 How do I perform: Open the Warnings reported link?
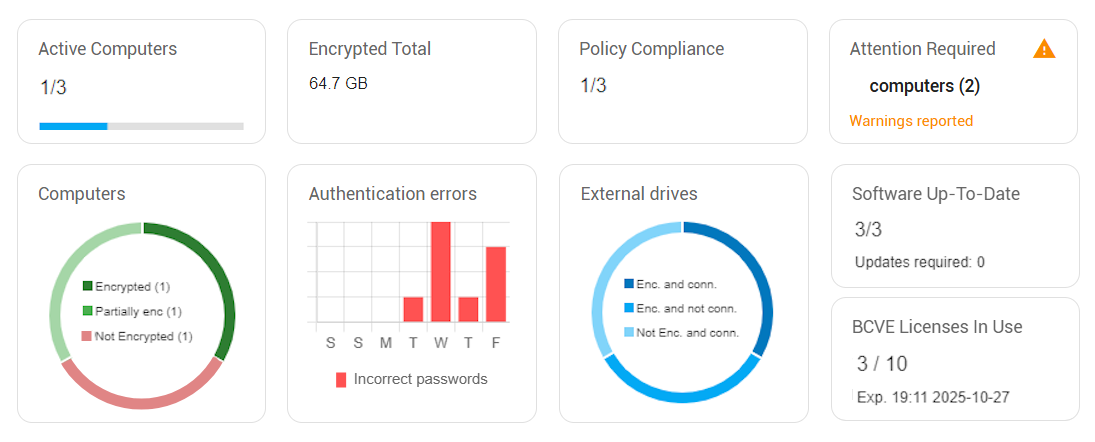911,121
